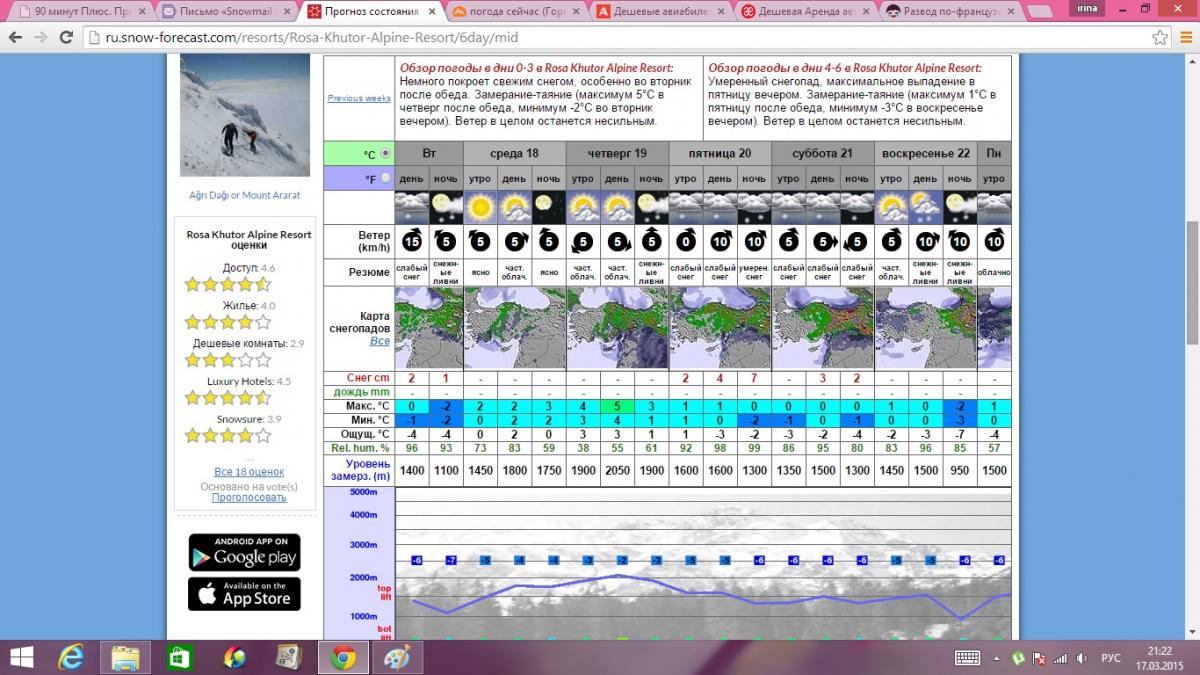Open the Chrome menu (three bars)

click(1184, 37)
